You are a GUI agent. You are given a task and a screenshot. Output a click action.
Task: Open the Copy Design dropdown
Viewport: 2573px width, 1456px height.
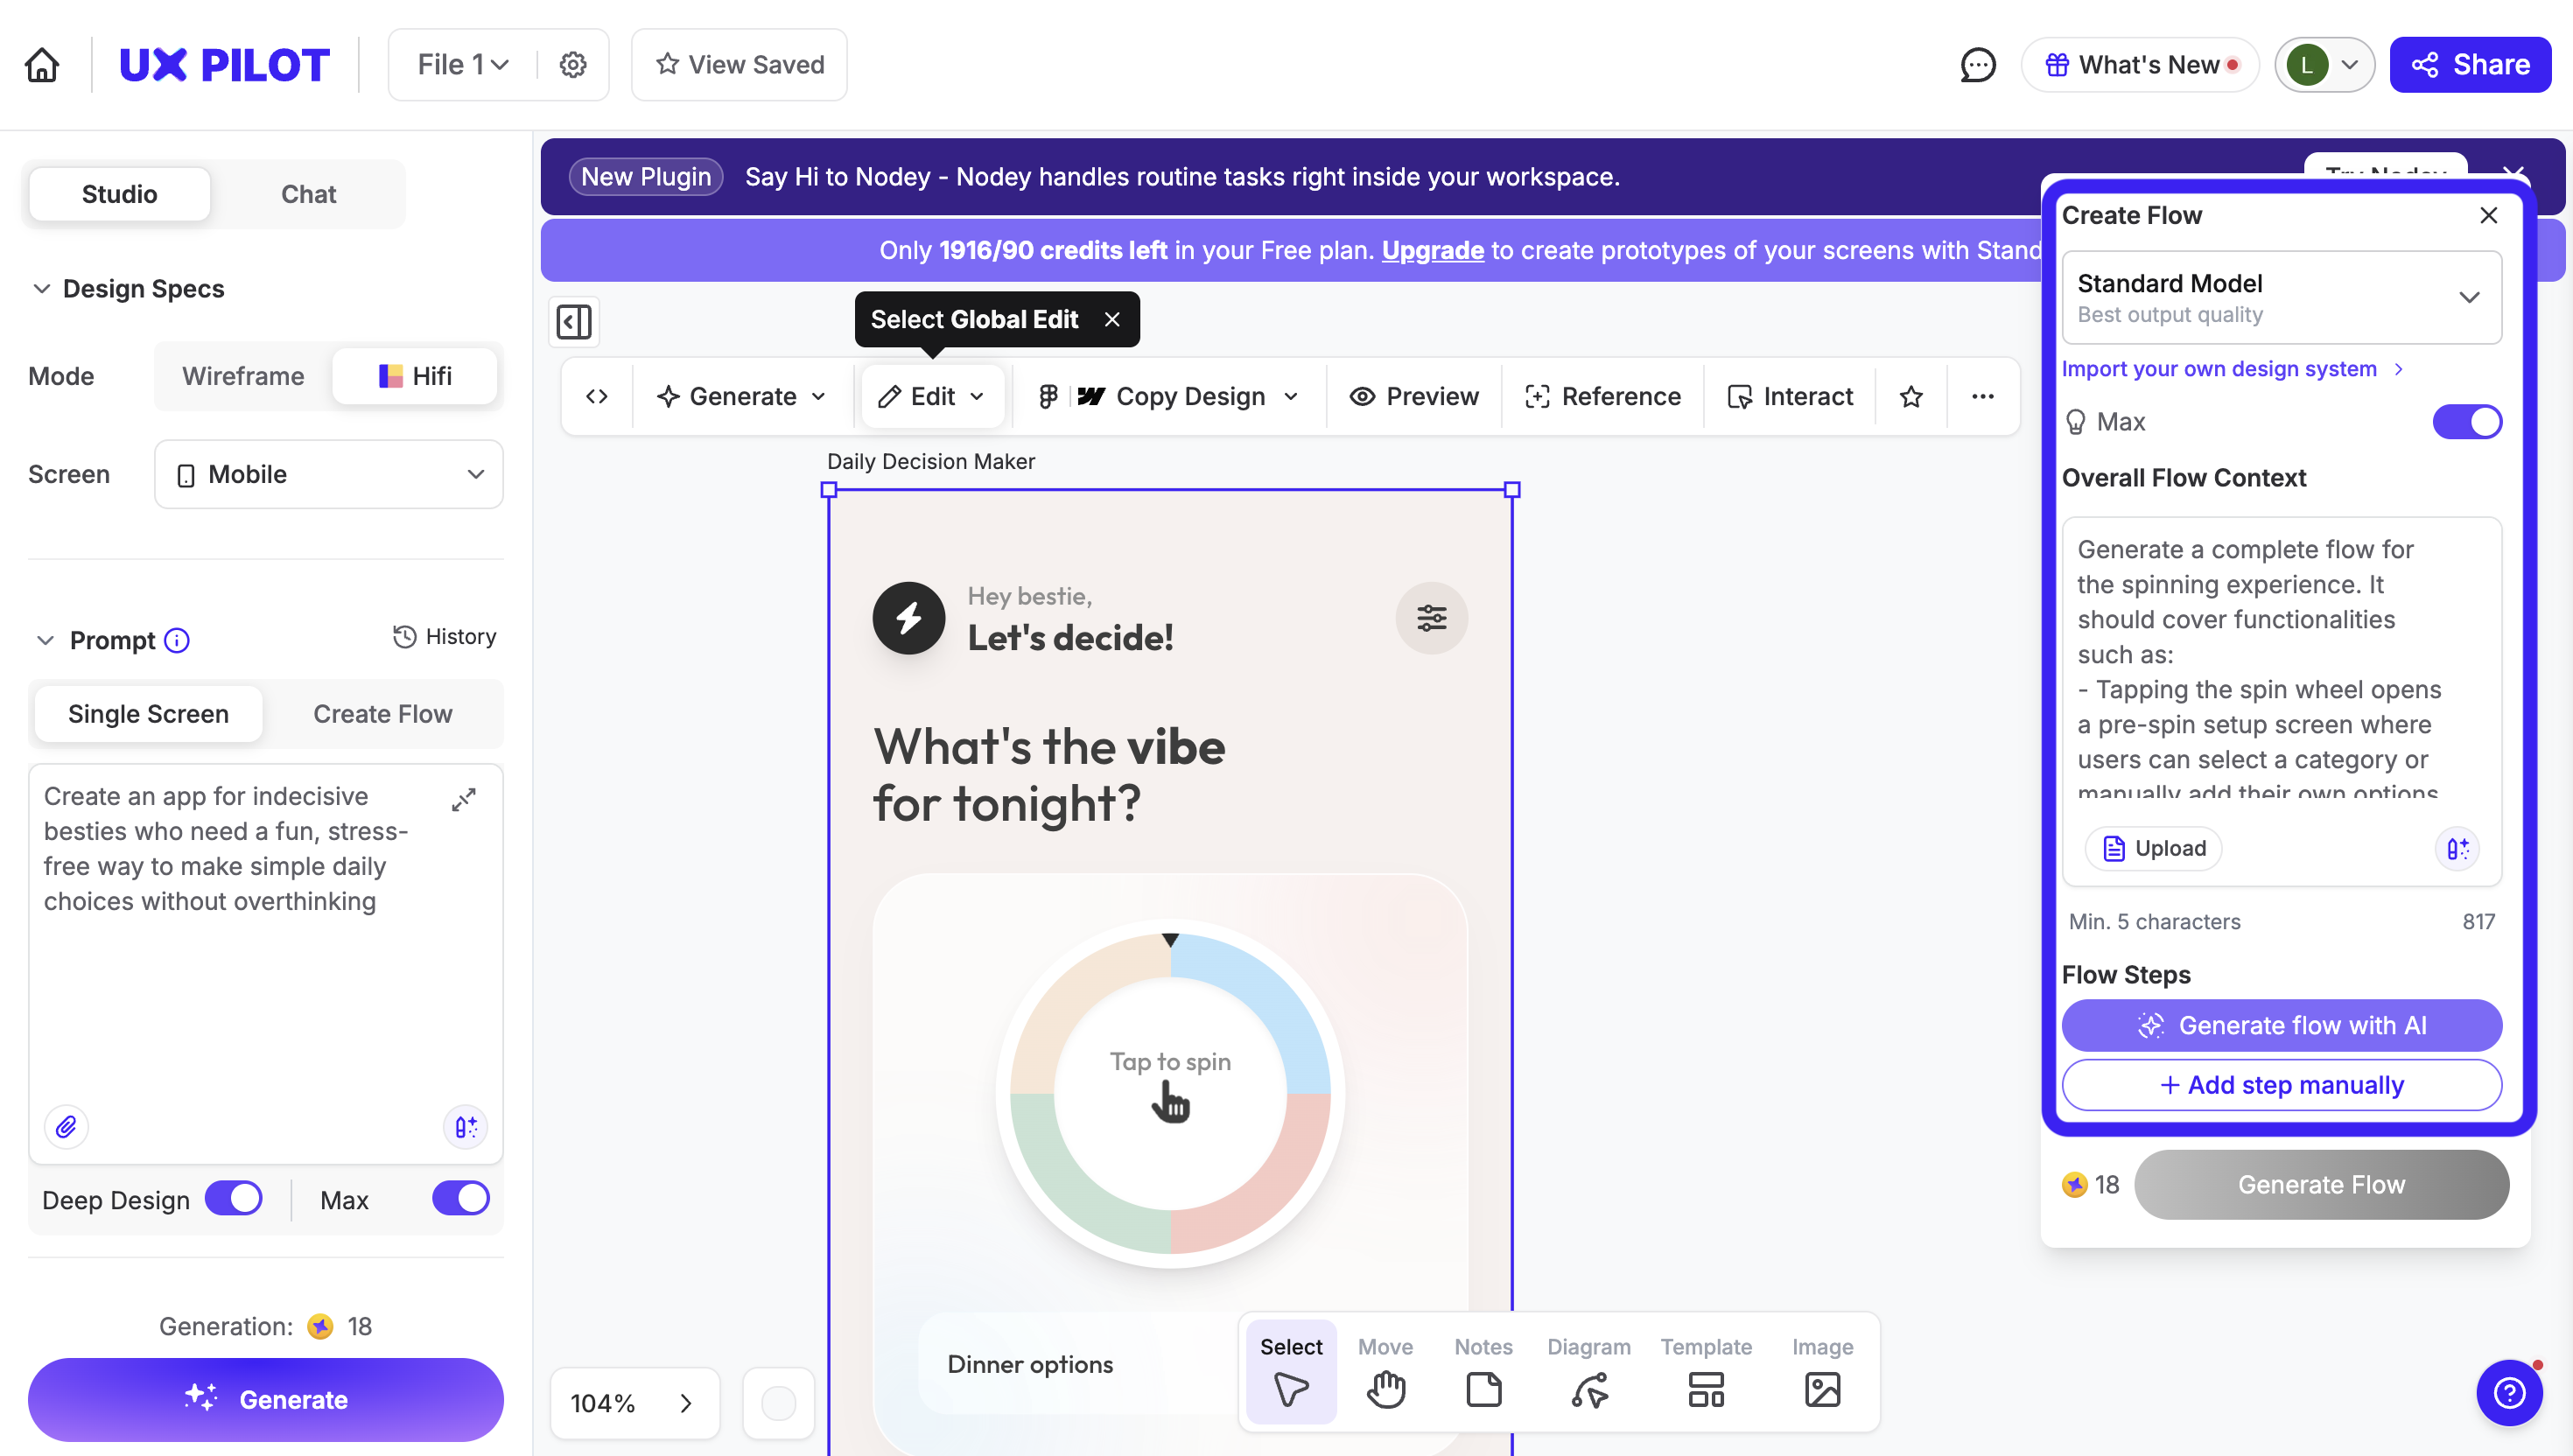click(x=1169, y=397)
